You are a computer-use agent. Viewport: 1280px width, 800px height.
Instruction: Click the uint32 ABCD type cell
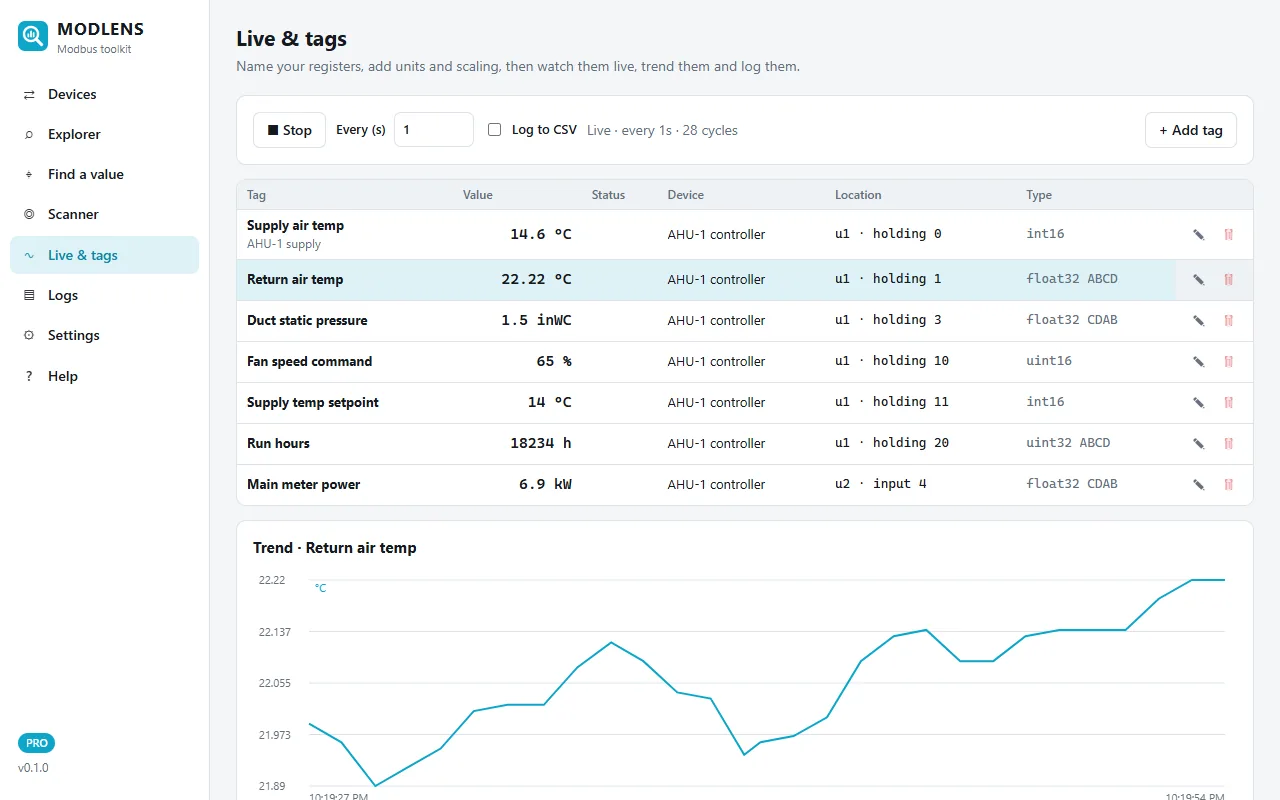pos(1068,443)
